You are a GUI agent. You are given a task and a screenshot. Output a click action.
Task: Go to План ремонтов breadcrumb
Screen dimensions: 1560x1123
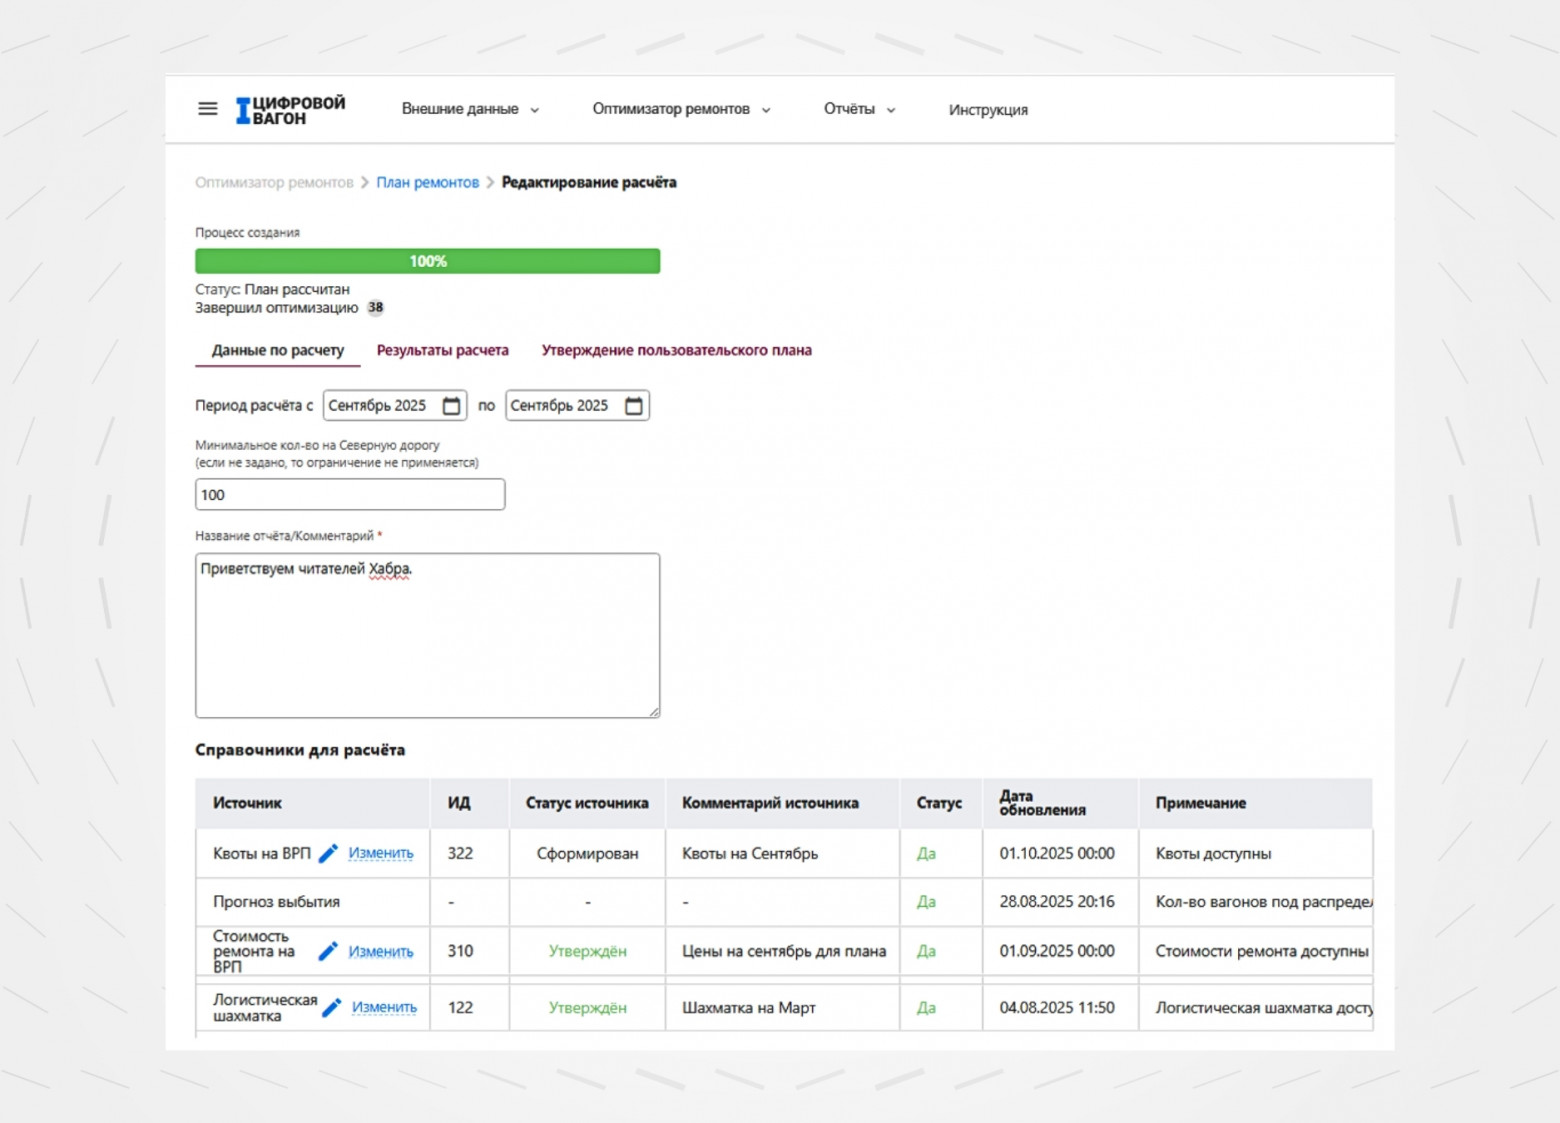pos(427,183)
